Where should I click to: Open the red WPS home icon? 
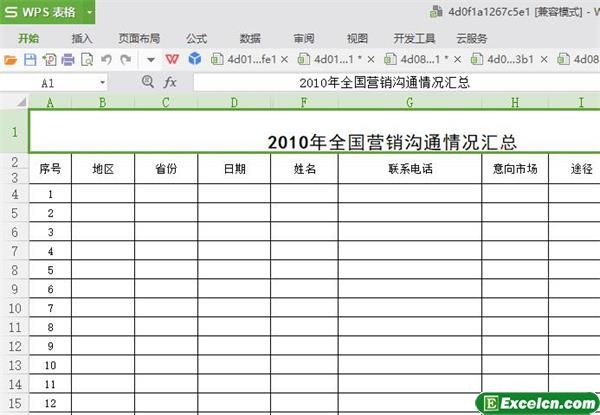click(172, 59)
